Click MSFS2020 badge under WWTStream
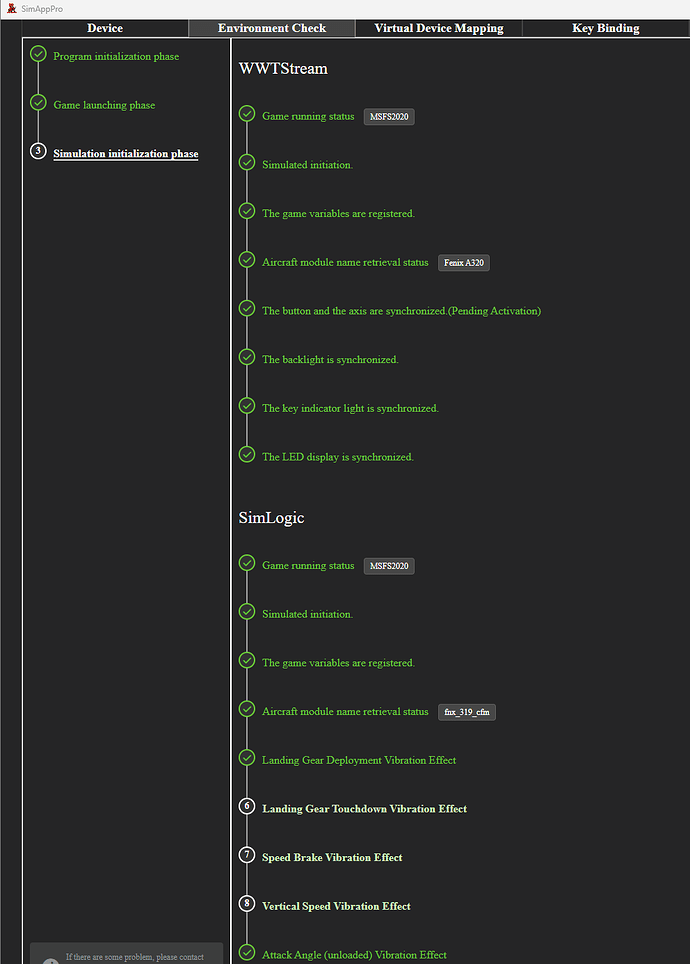The height and width of the screenshot is (964, 690). click(389, 117)
